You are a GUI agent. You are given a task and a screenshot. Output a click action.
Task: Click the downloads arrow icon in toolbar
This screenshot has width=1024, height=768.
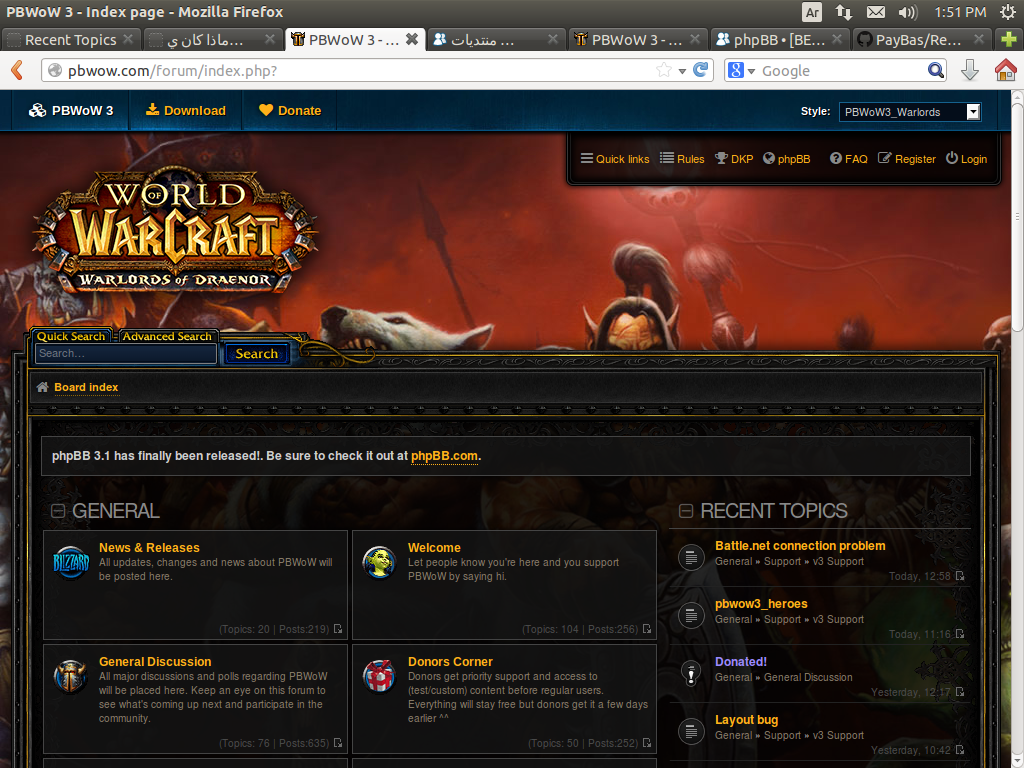tap(969, 70)
